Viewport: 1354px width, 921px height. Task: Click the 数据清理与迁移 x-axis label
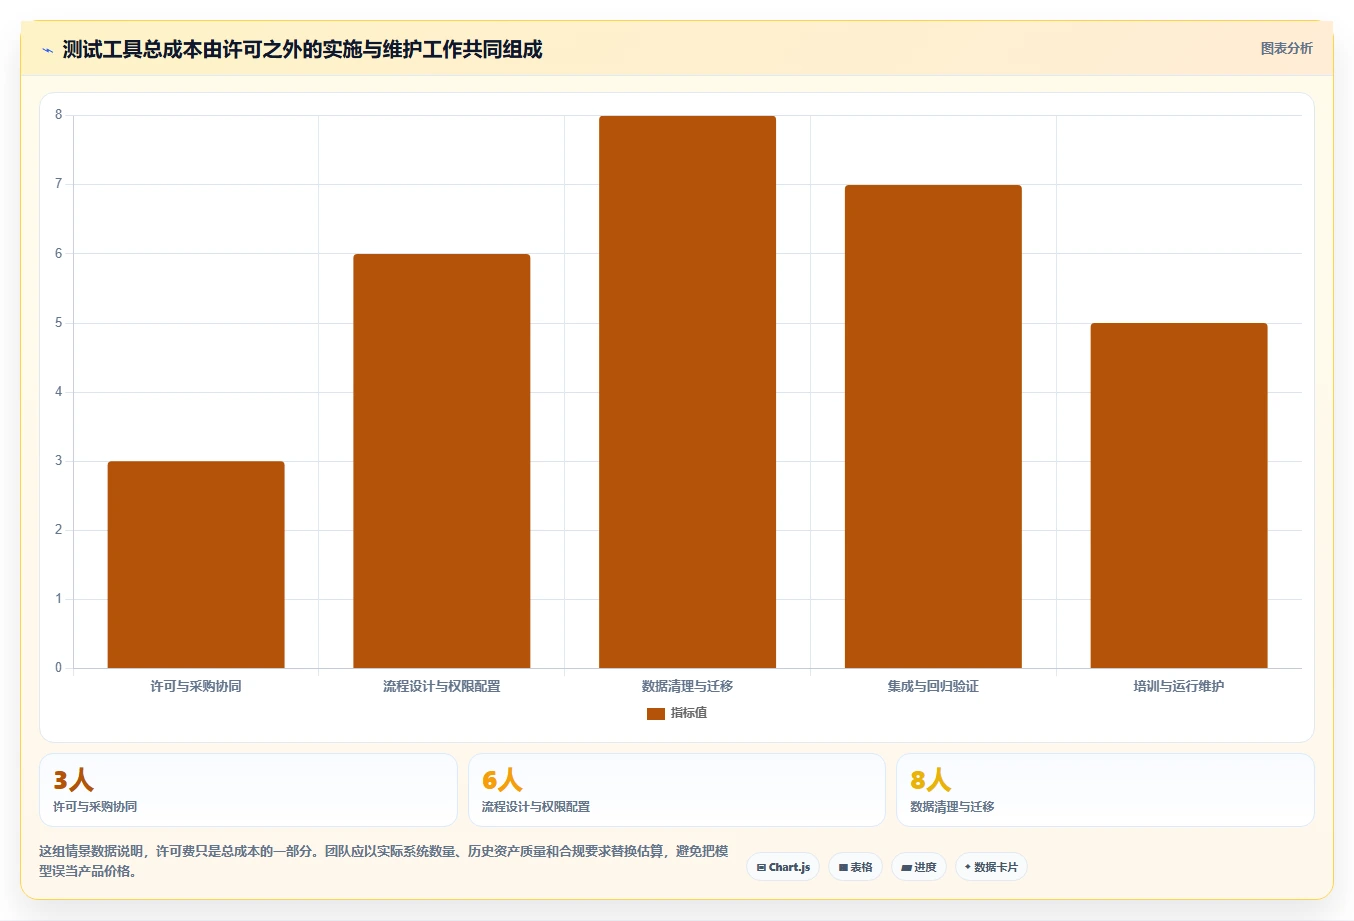click(x=687, y=686)
